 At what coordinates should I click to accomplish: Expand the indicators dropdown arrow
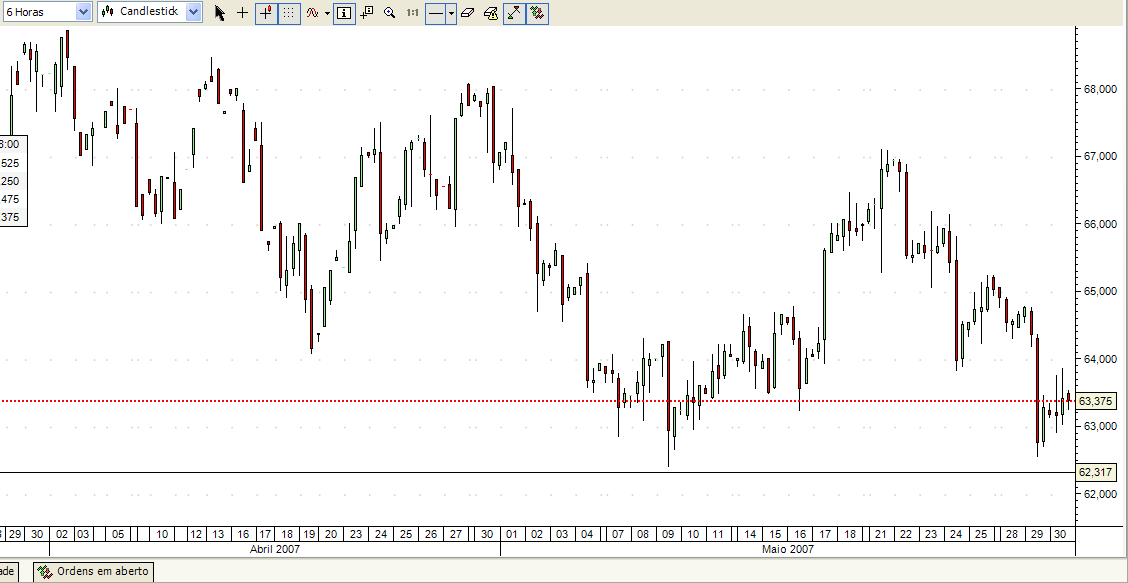tap(327, 13)
